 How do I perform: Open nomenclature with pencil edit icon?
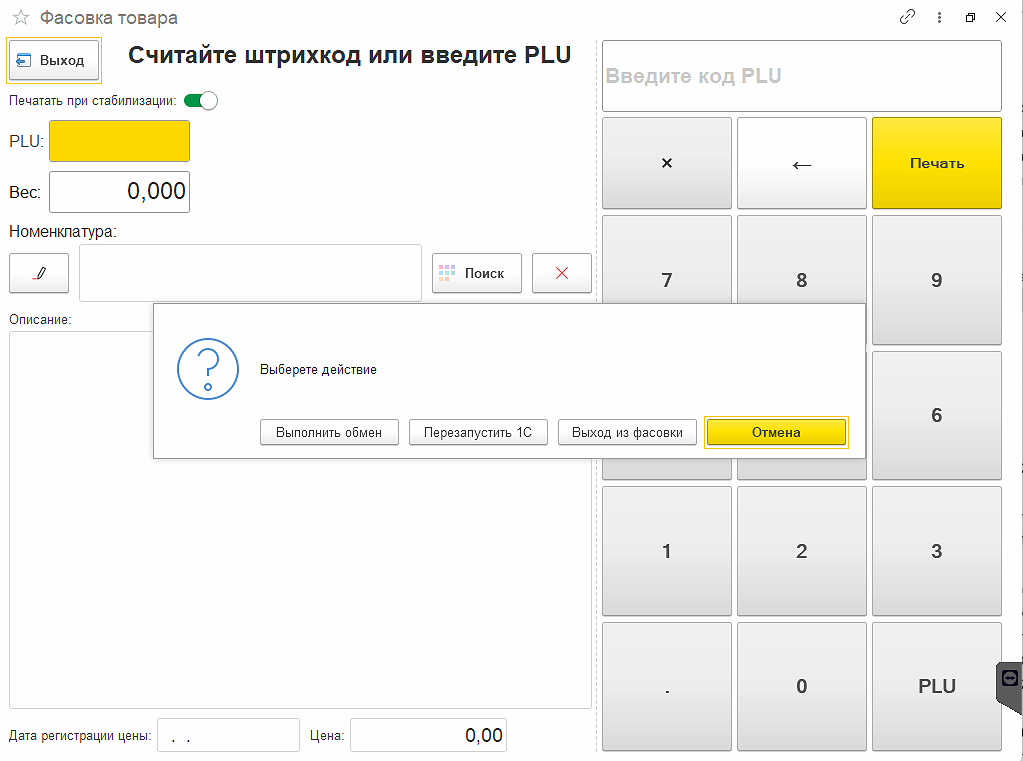coord(39,273)
